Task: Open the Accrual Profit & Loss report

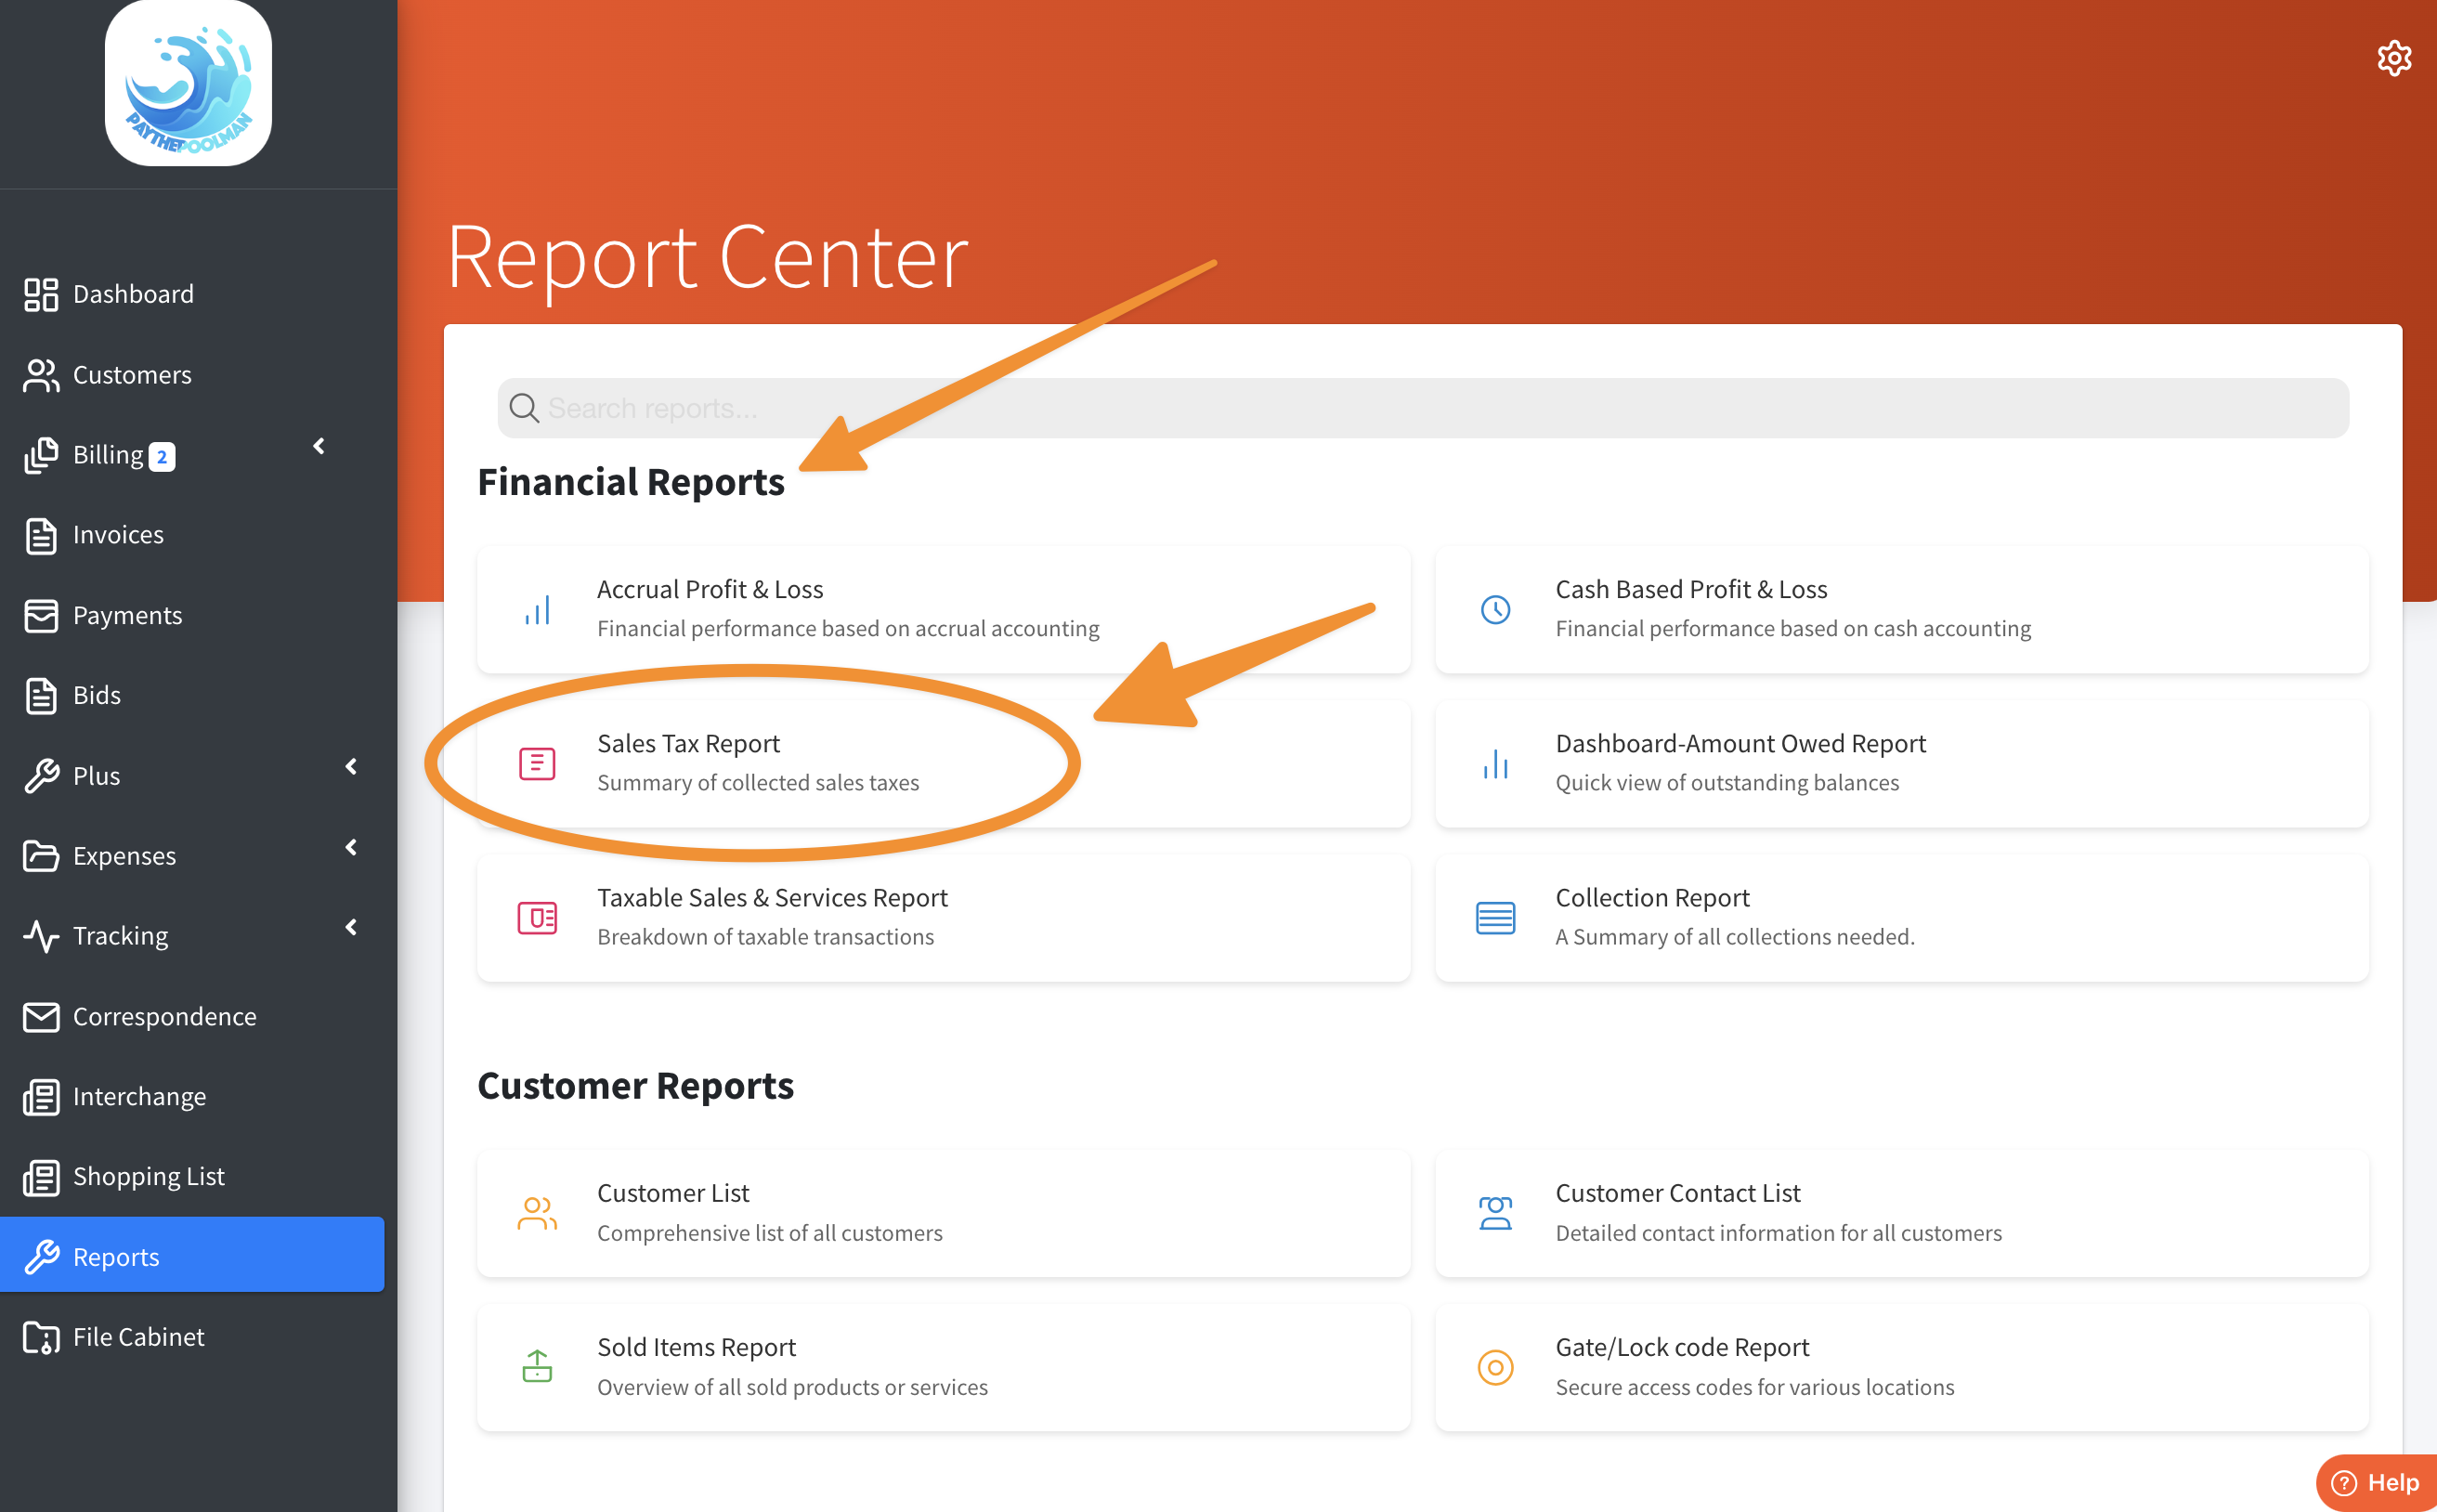Action: coord(943,609)
